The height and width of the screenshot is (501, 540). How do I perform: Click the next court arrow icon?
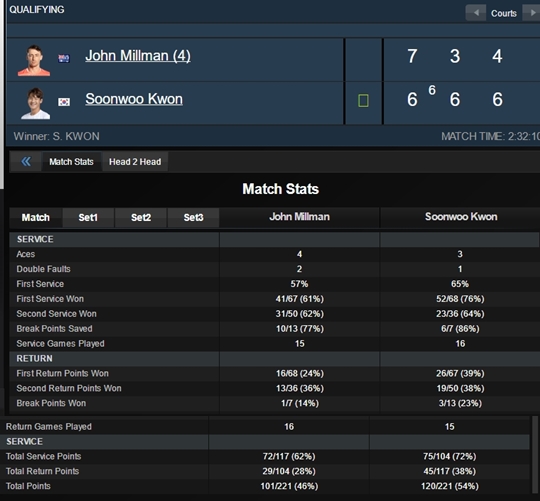point(531,13)
